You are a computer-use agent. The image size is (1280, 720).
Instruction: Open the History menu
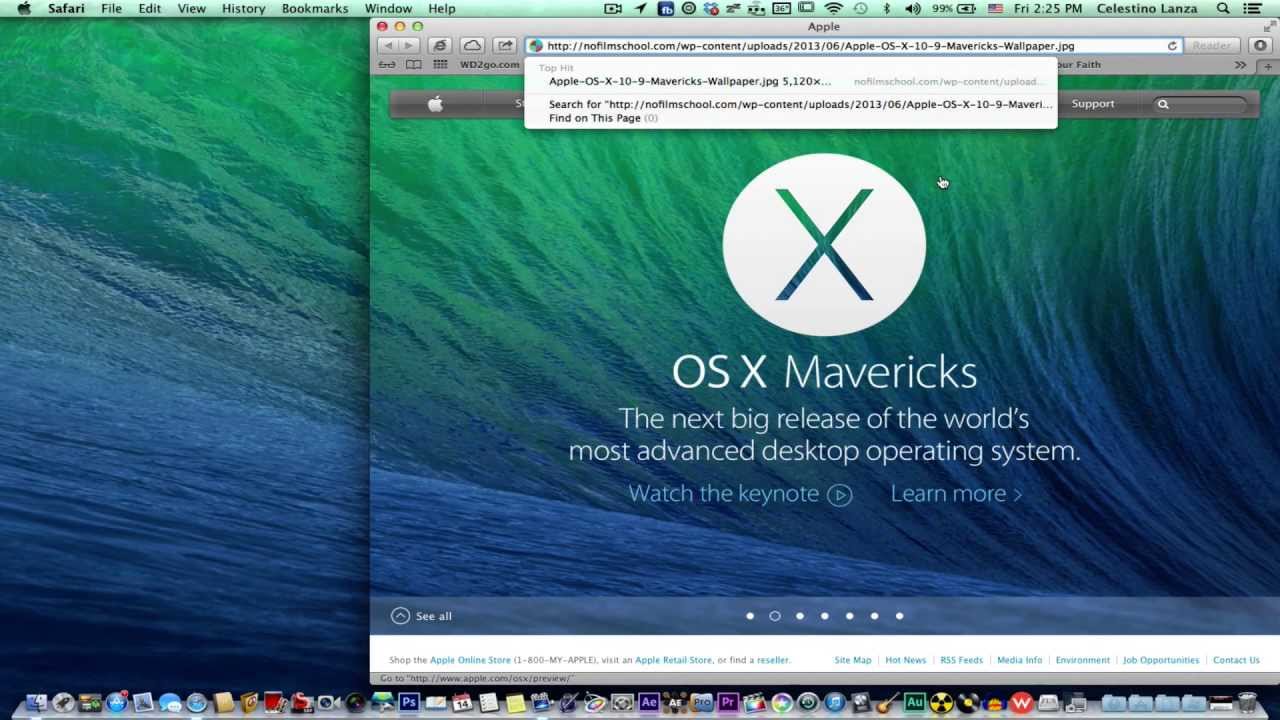click(x=243, y=9)
